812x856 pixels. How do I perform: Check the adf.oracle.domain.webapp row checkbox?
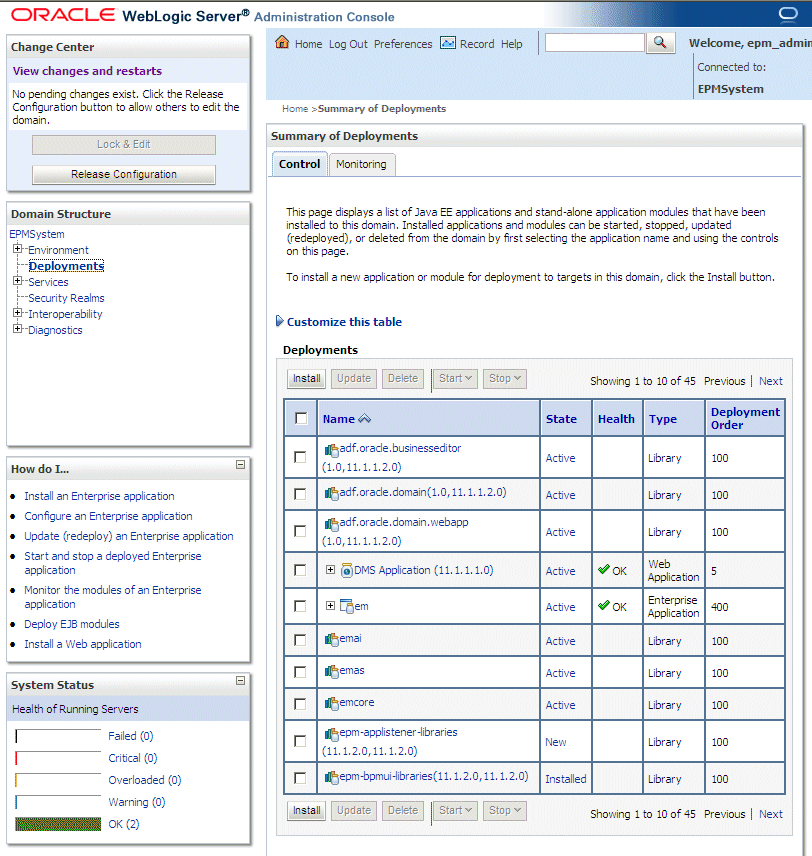click(300, 531)
